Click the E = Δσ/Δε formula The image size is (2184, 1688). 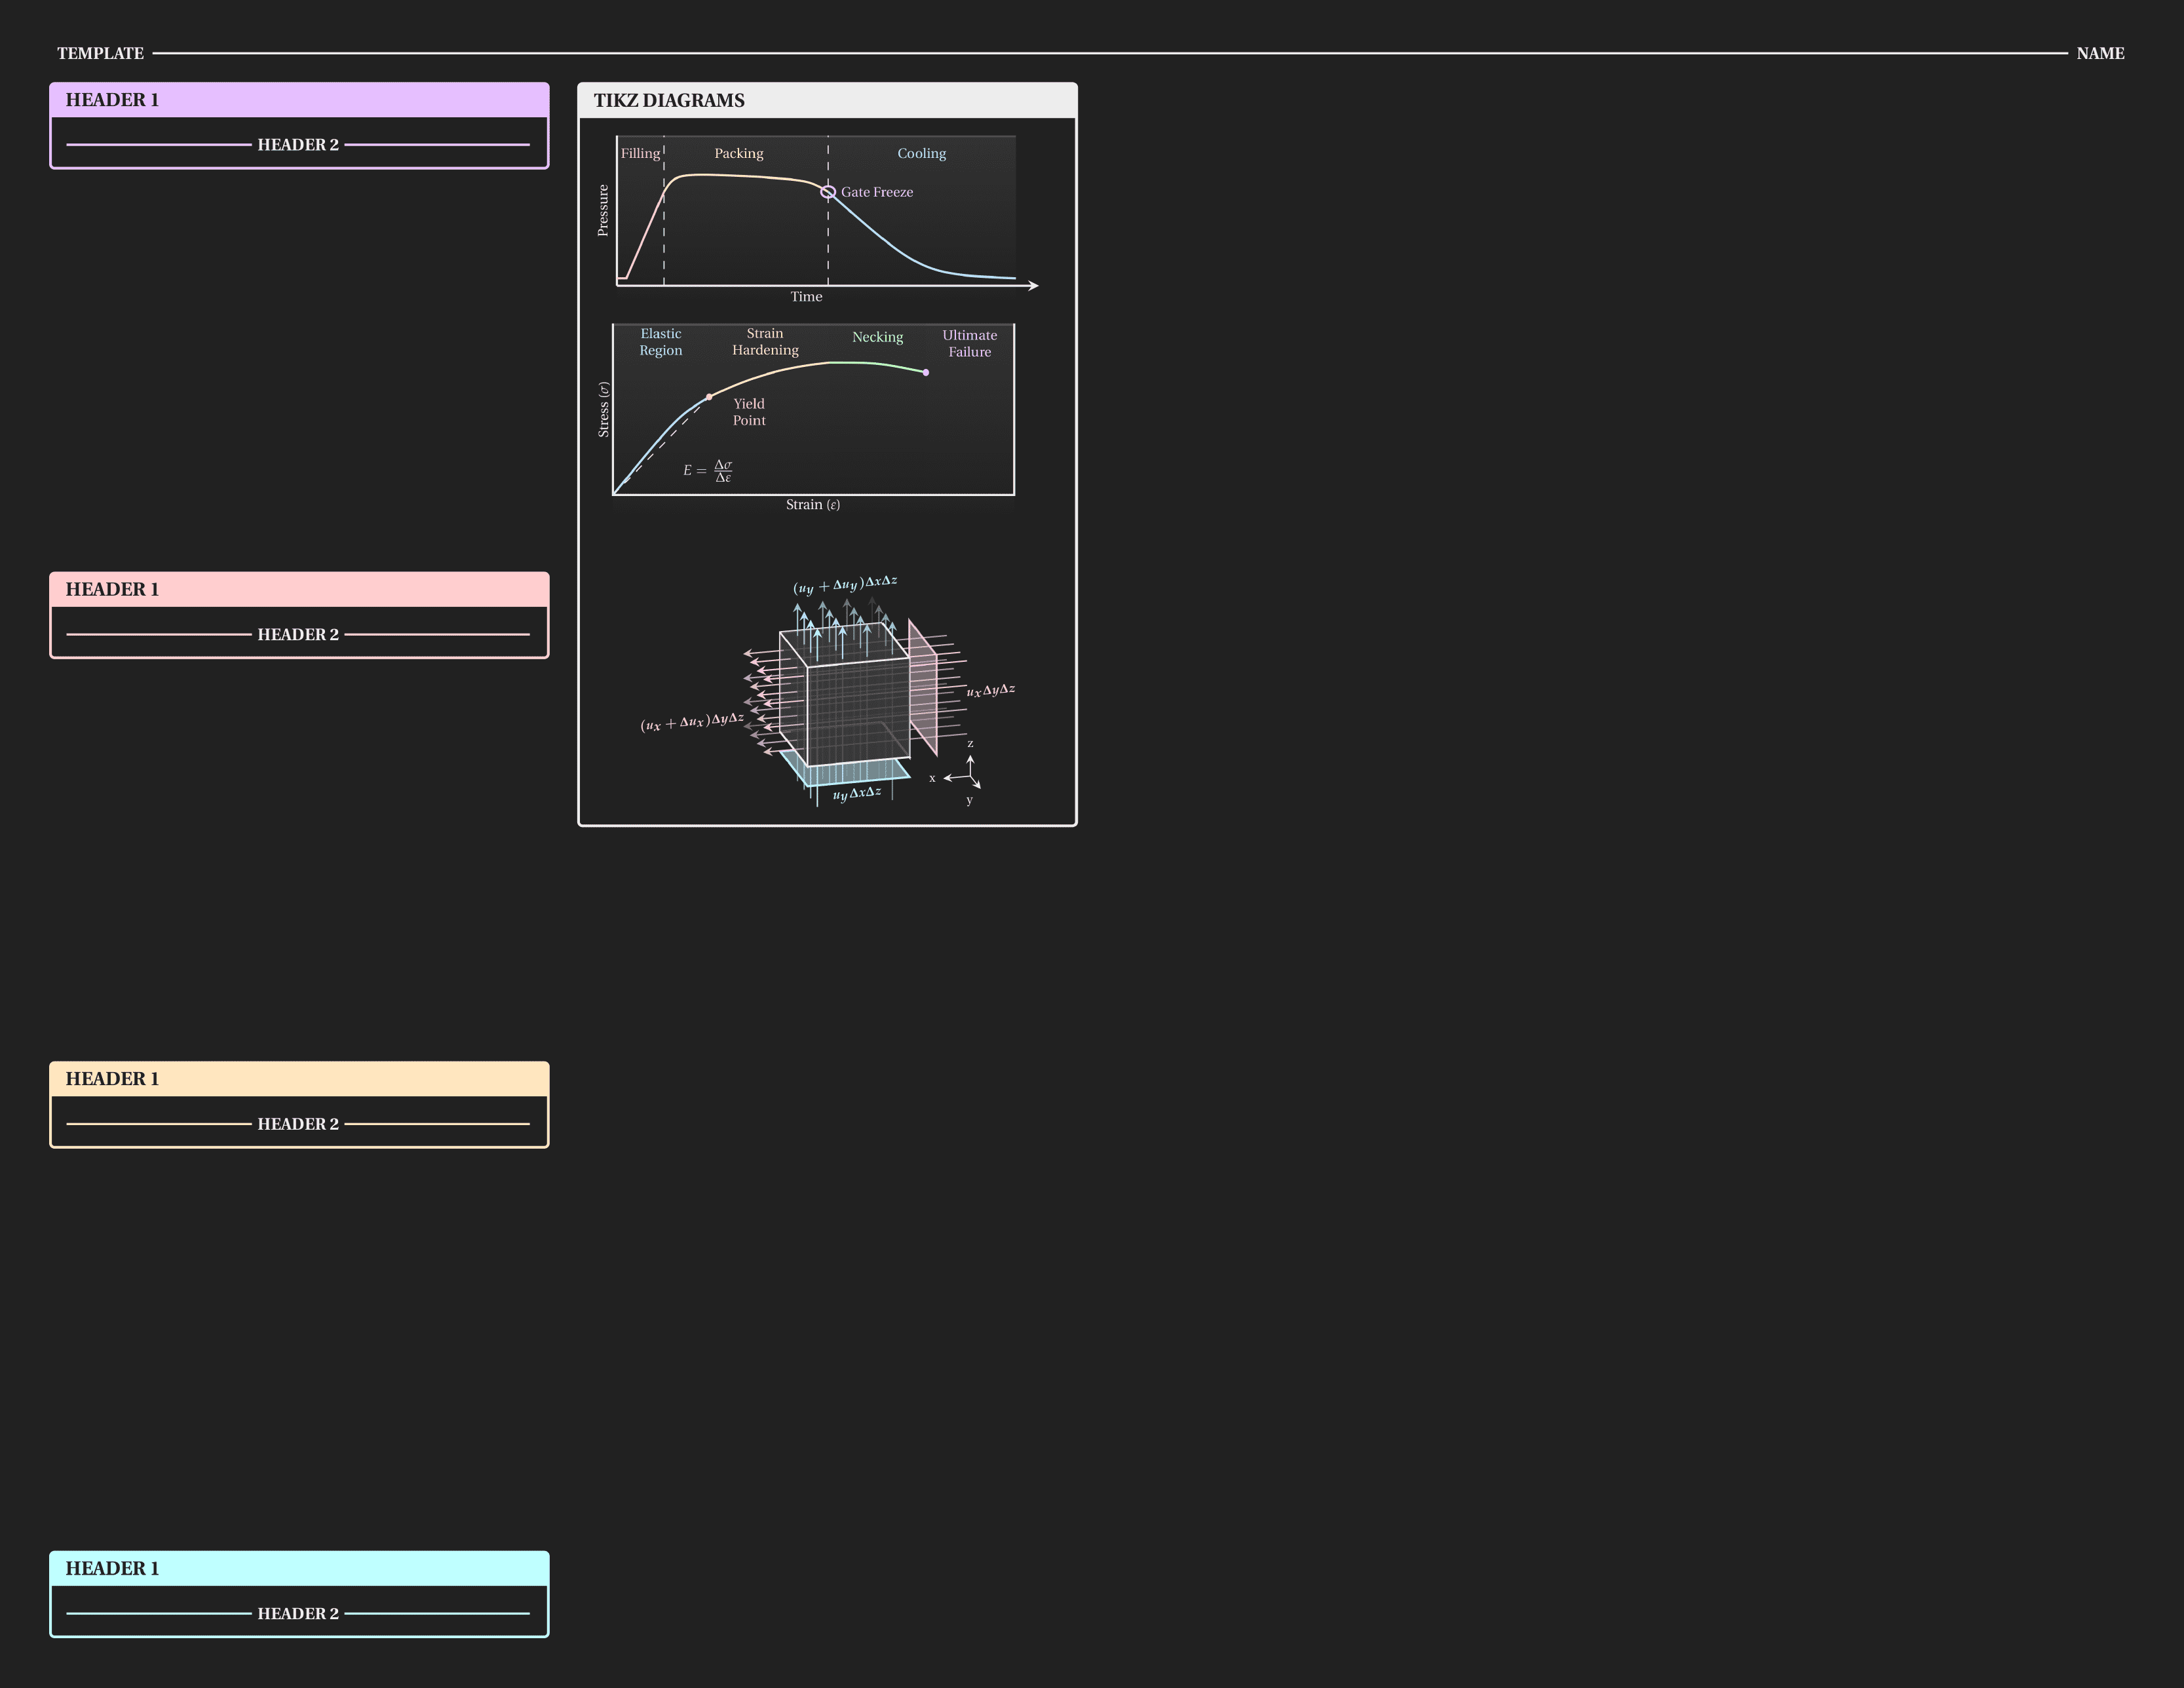coord(708,471)
